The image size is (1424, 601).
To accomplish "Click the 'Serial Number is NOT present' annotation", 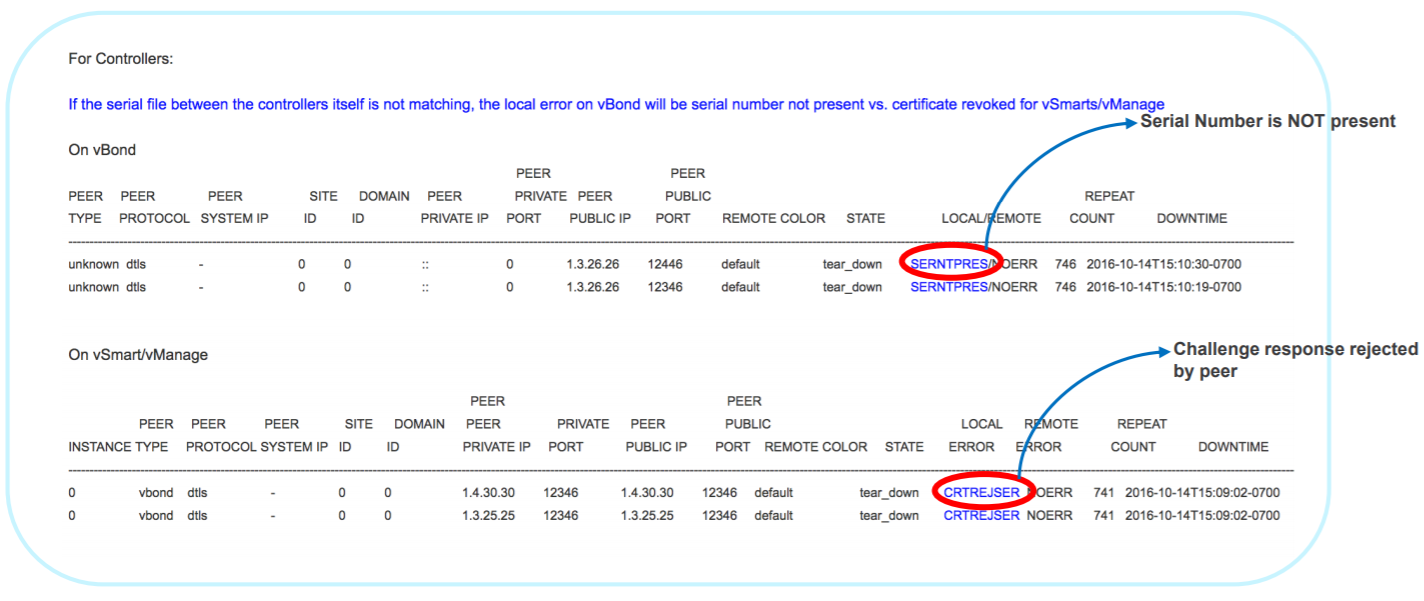I will pos(1267,121).
